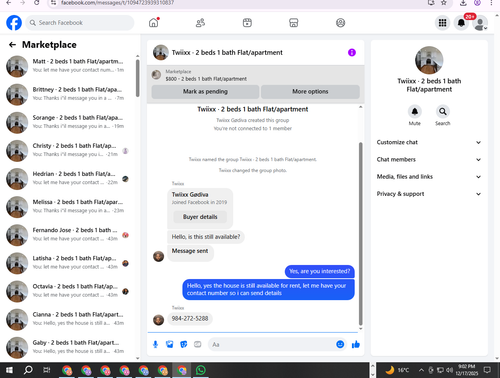
Task: Click 'Hello, is this still available?' message
Action: click(206, 237)
